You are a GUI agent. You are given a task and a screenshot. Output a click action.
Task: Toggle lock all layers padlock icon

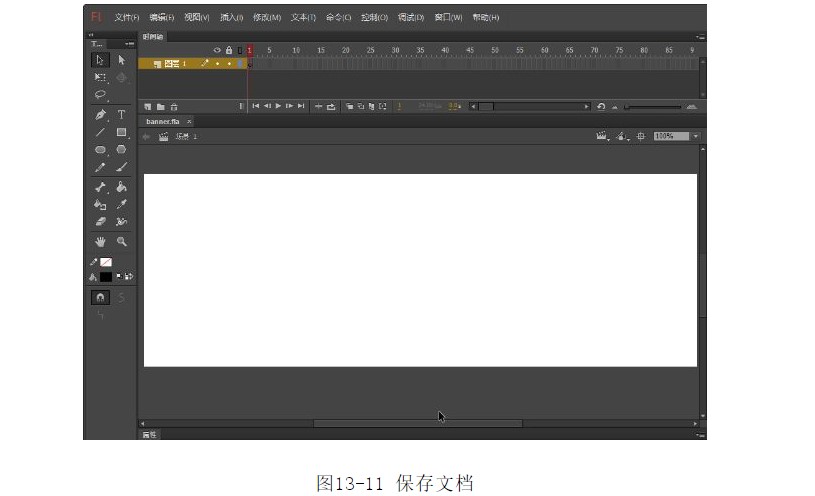click(x=228, y=50)
